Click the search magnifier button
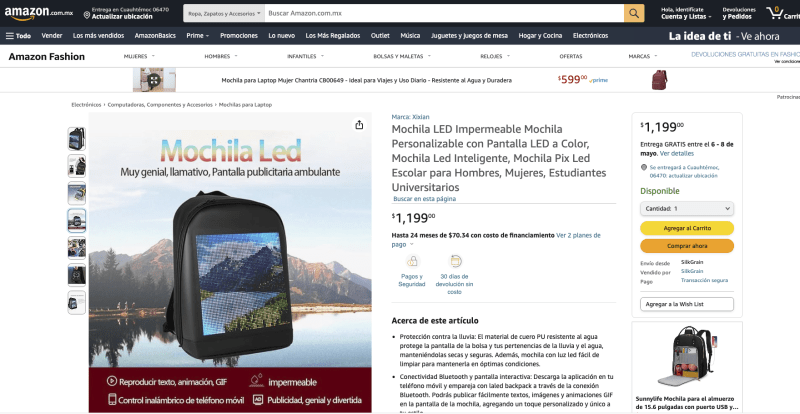The image size is (800, 414). pyautogui.click(x=634, y=13)
